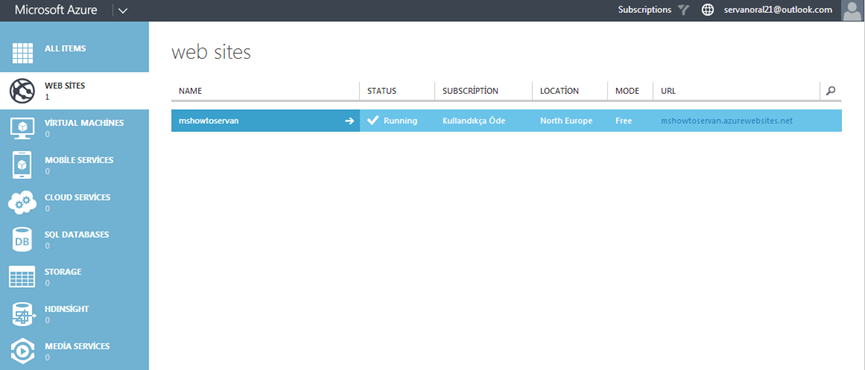Switch to STORAGE section
Image resolution: width=865 pixels, height=370 pixels.
63,272
